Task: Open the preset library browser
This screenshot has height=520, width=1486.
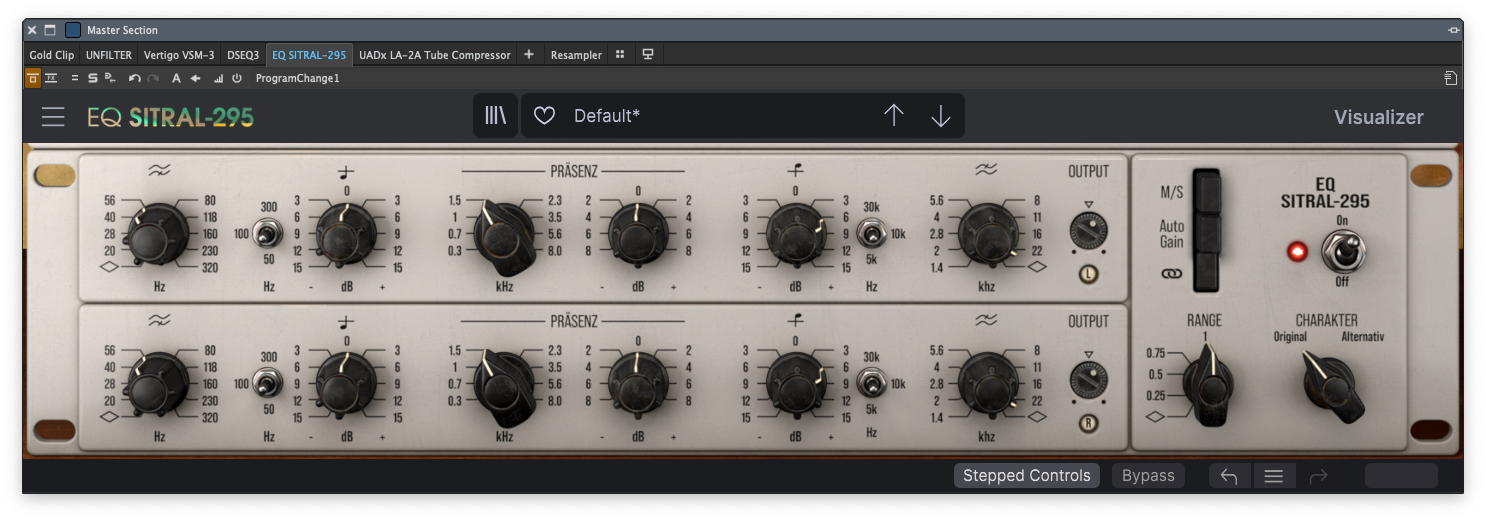Action: 496,116
